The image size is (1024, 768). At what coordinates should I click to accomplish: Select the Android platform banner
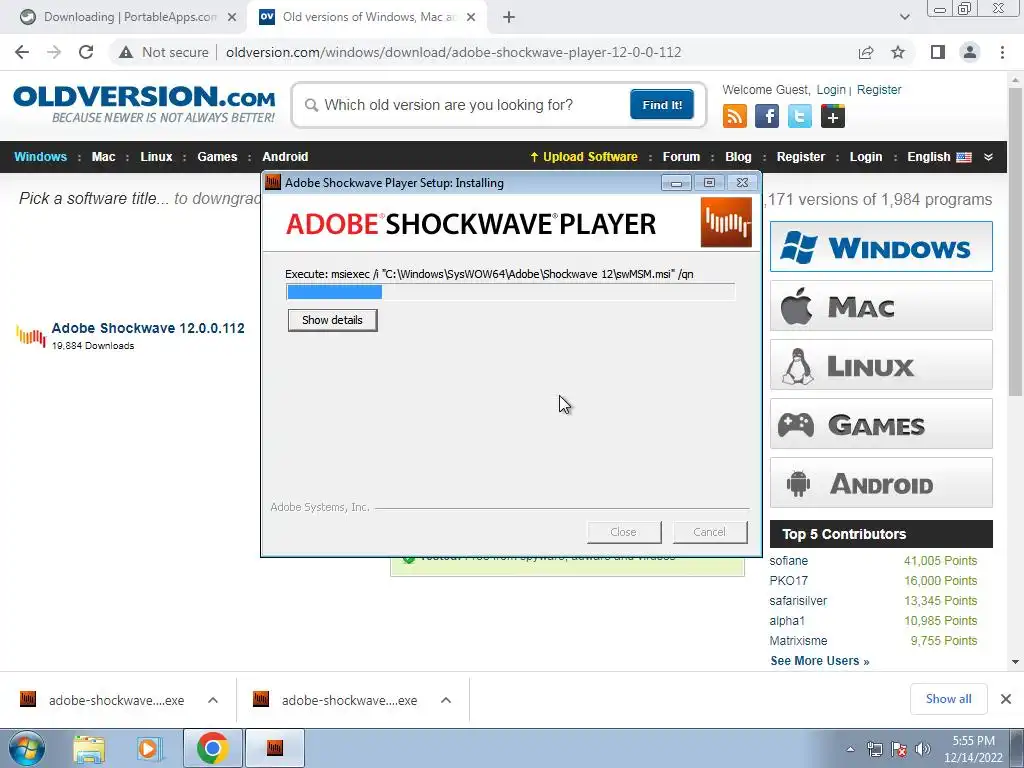[881, 483]
